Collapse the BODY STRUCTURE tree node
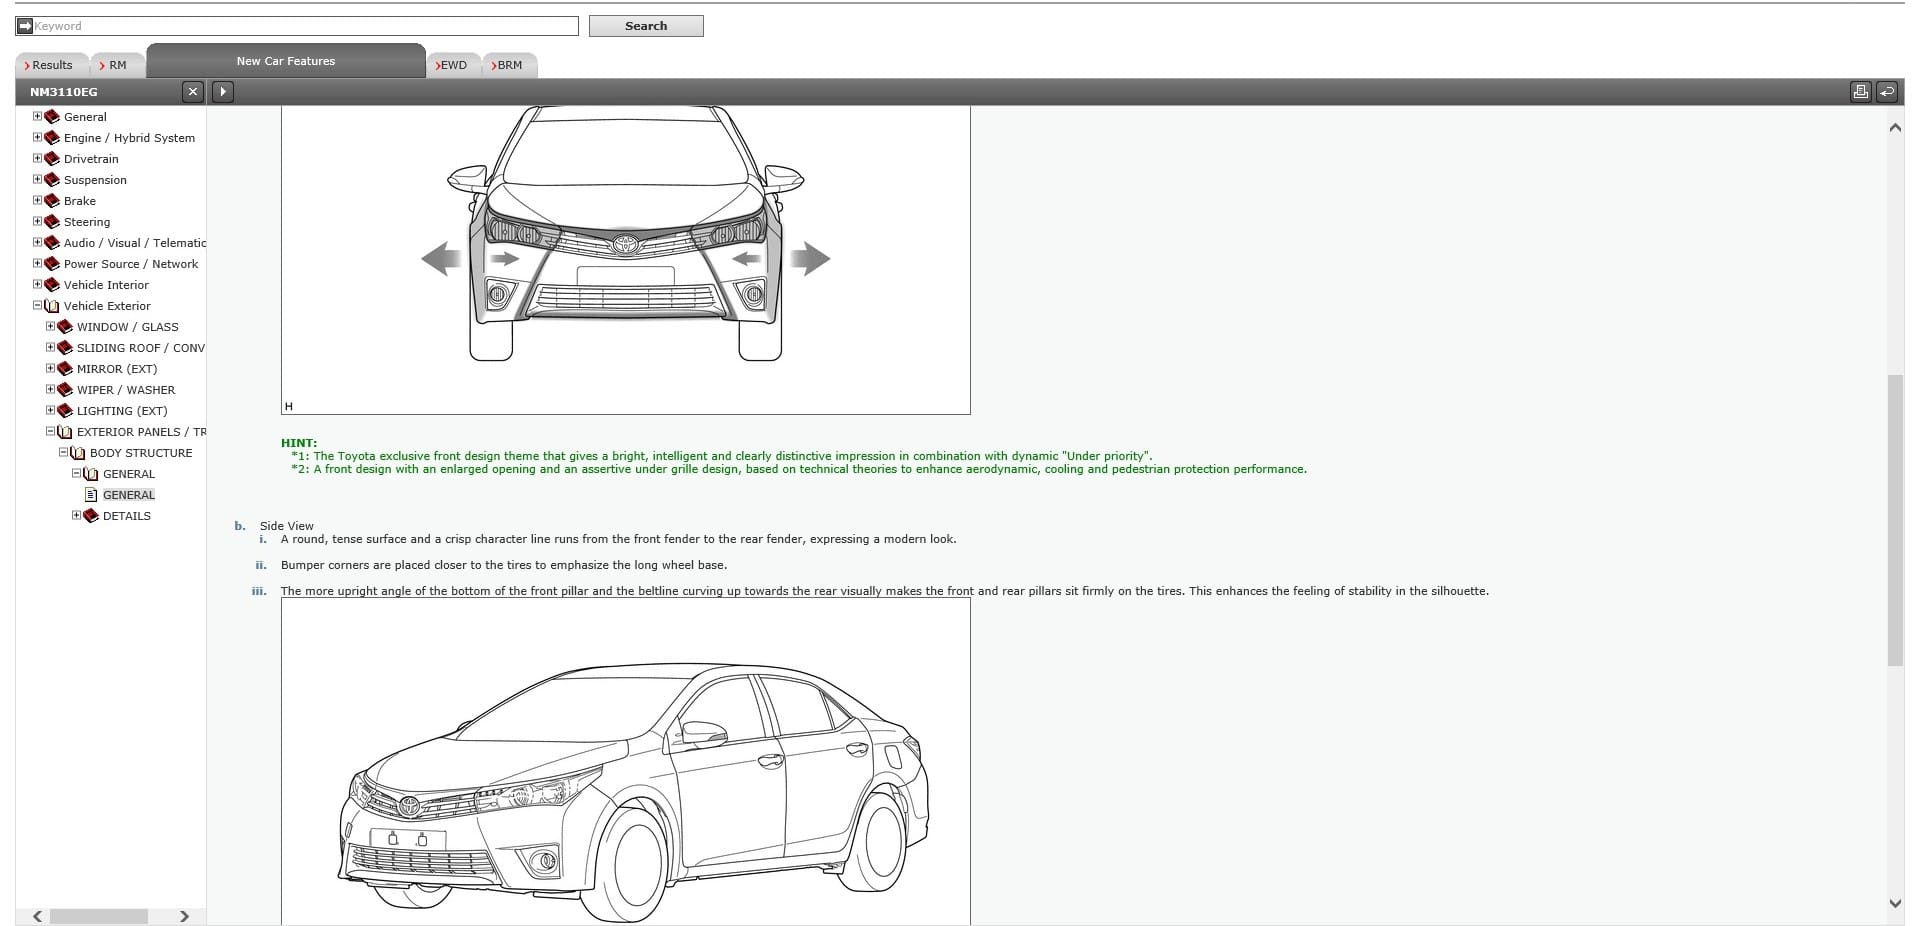1920x926 pixels. [65, 452]
